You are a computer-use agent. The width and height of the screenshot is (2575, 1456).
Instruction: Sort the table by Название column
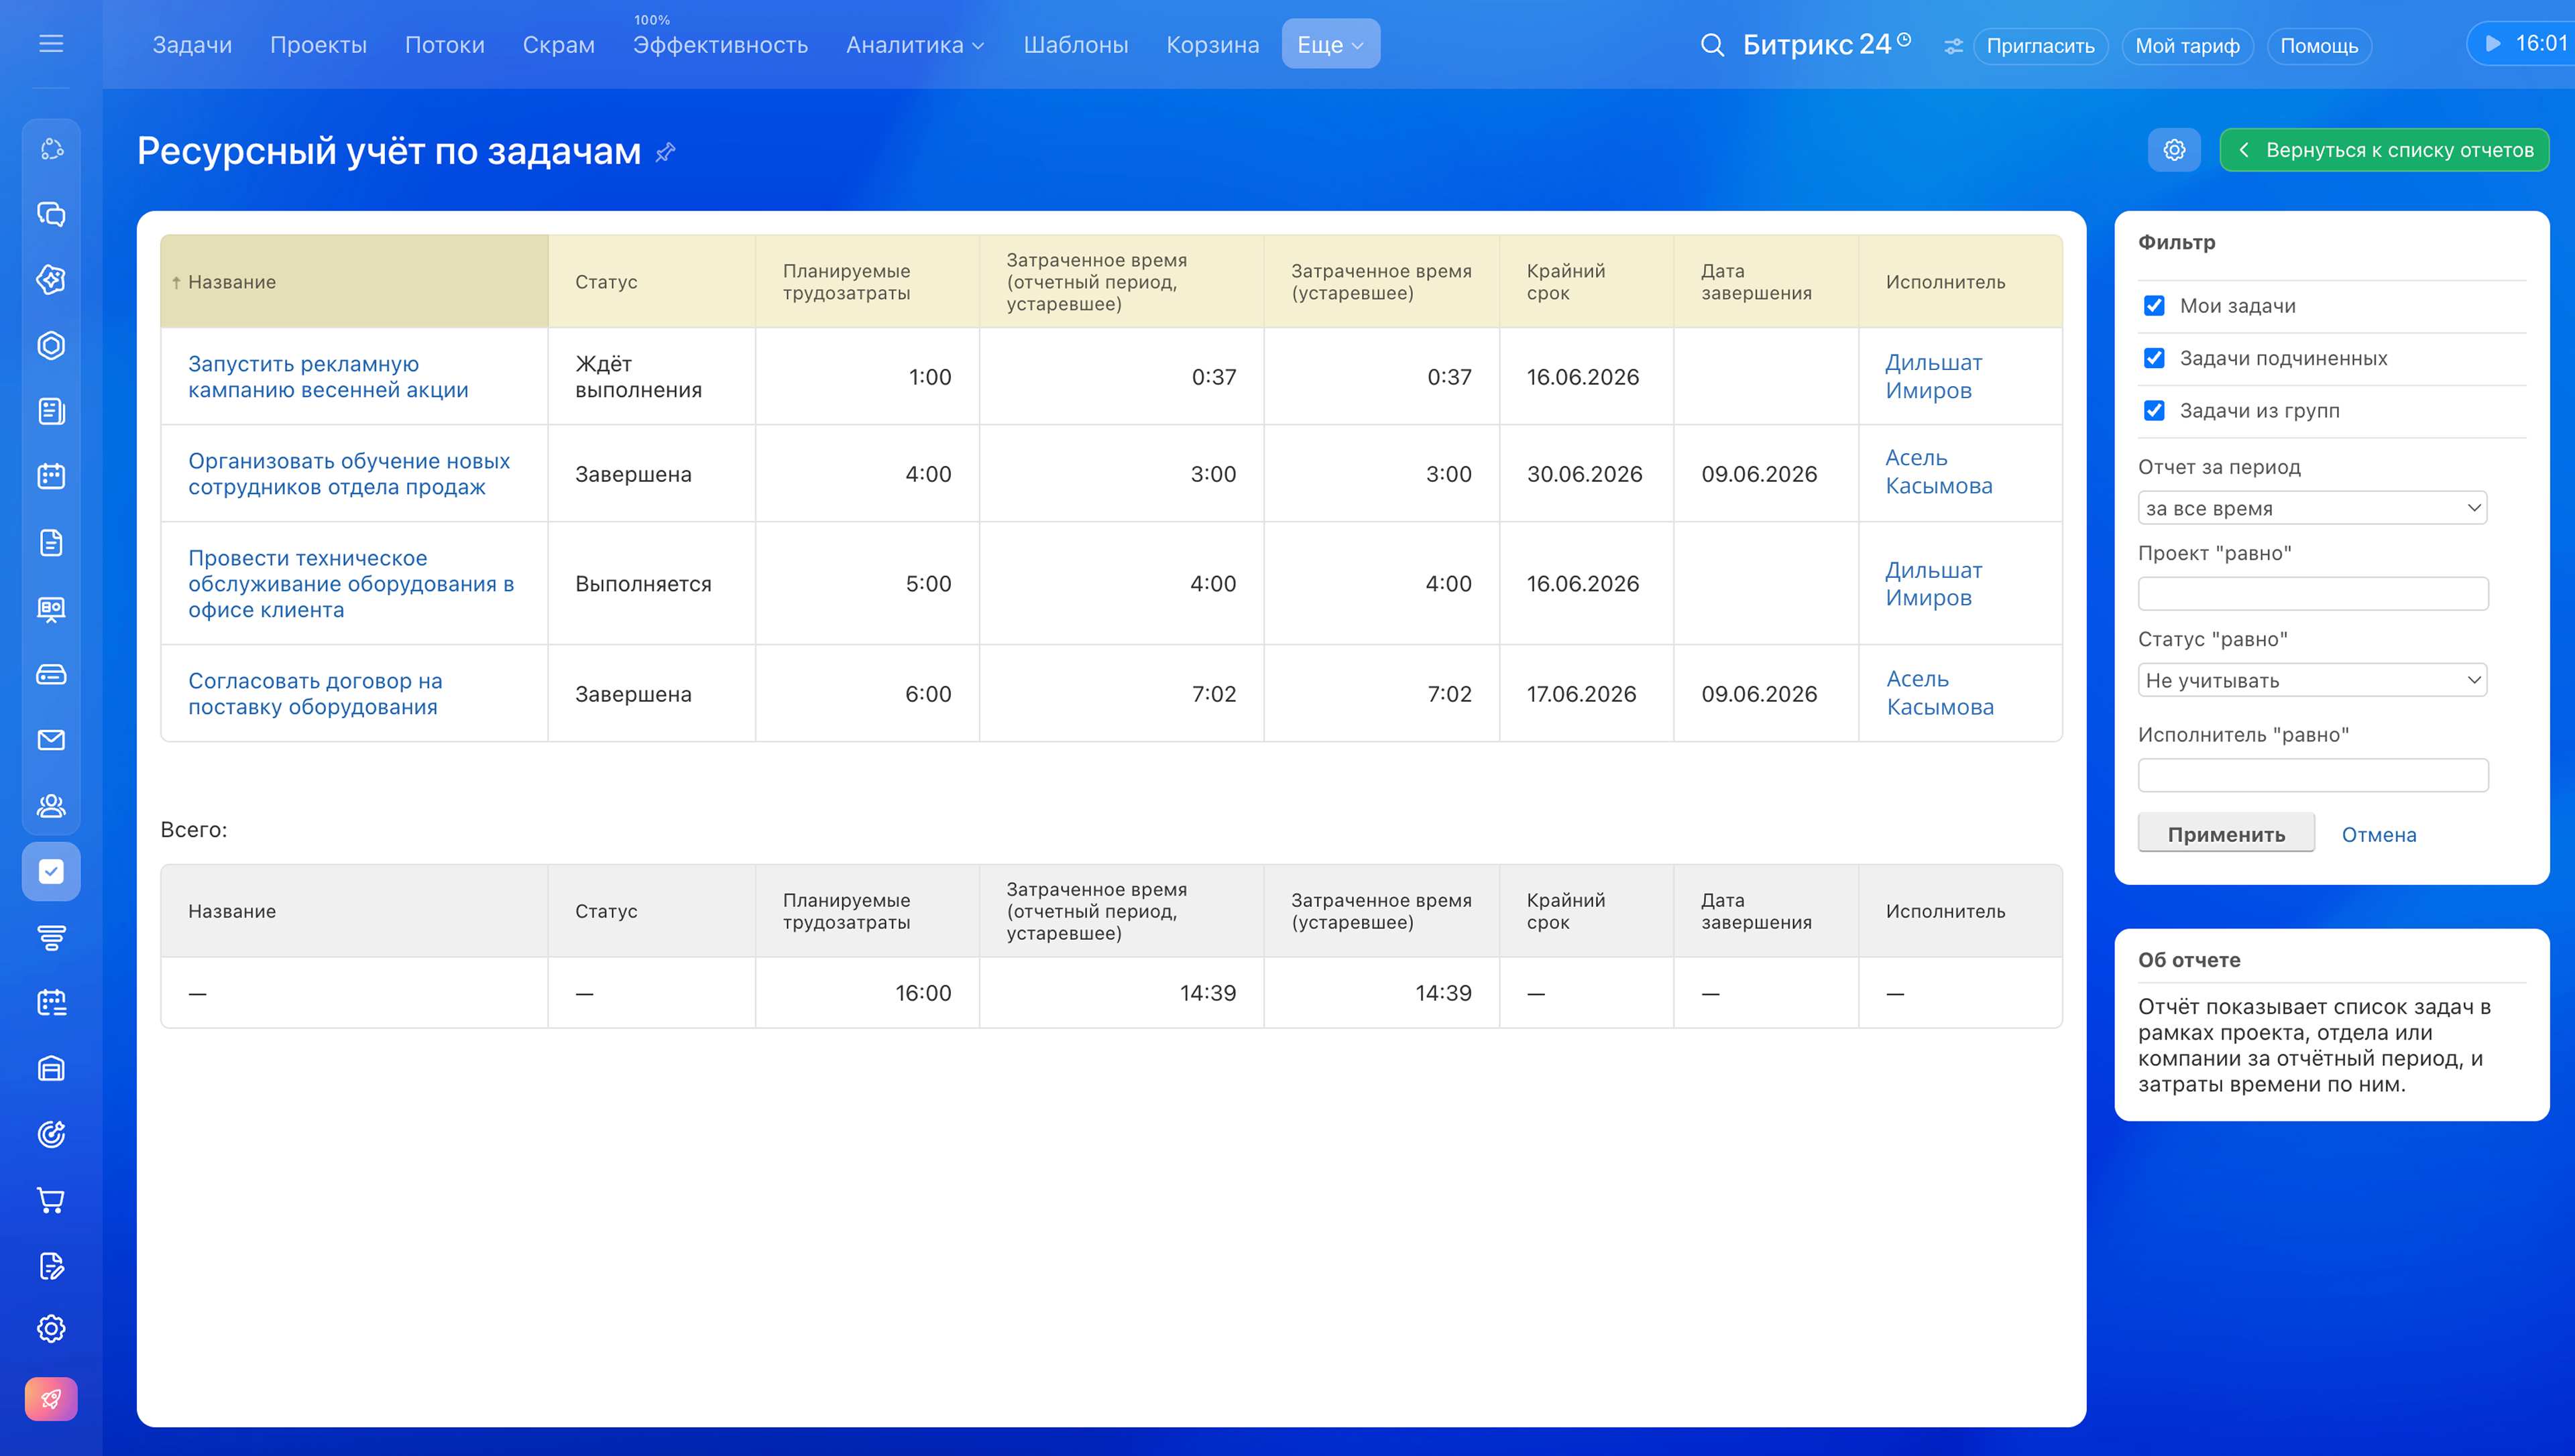point(354,282)
